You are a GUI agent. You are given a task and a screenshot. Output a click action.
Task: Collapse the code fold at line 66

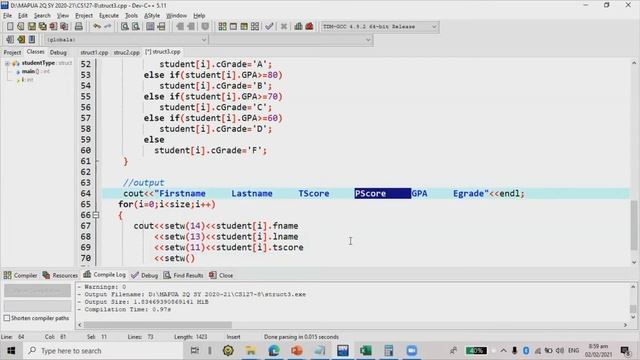pyautogui.click(x=96, y=215)
